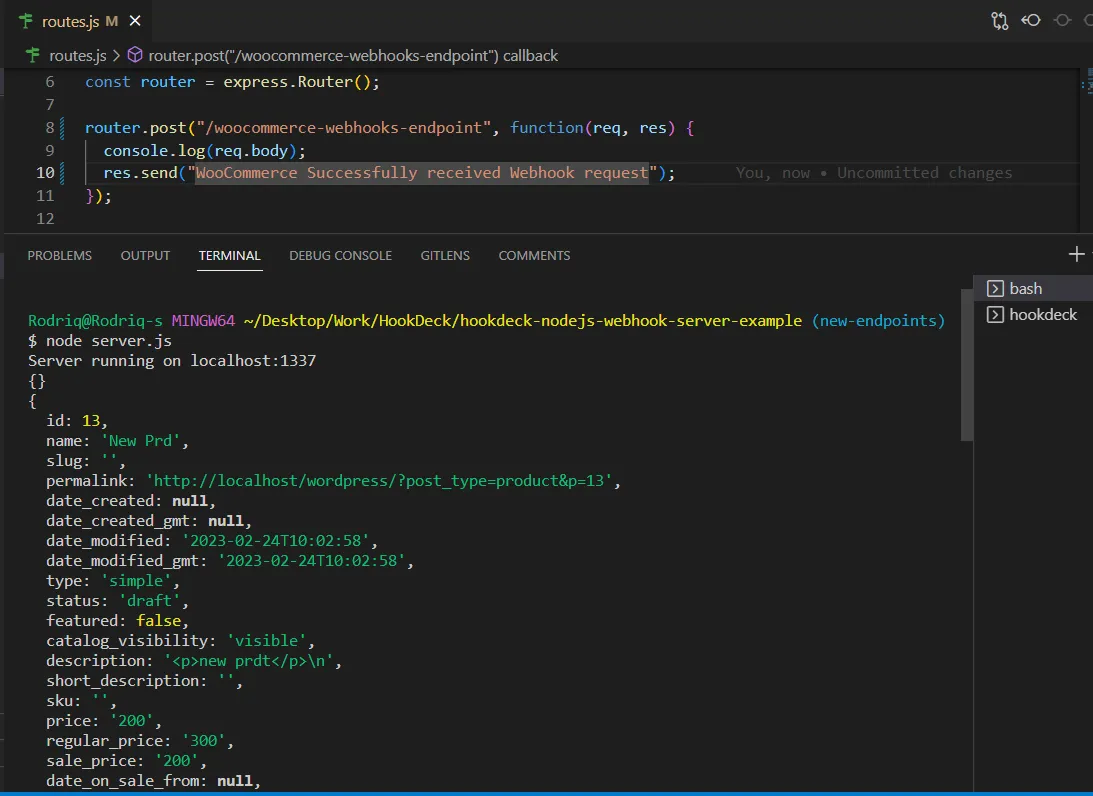Click the hookdeck terminal icon

[x=995, y=314]
